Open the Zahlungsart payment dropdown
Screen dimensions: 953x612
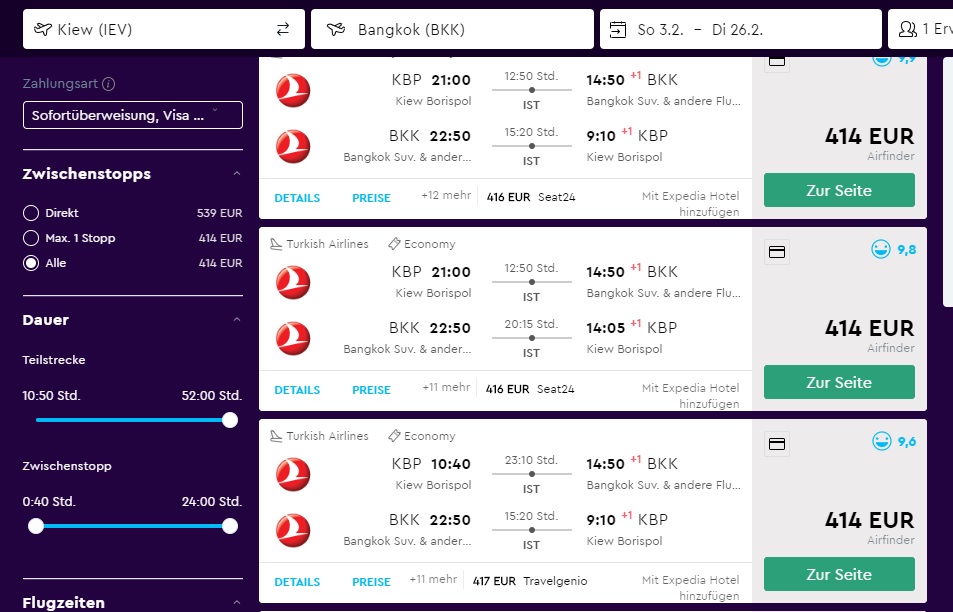(x=132, y=115)
